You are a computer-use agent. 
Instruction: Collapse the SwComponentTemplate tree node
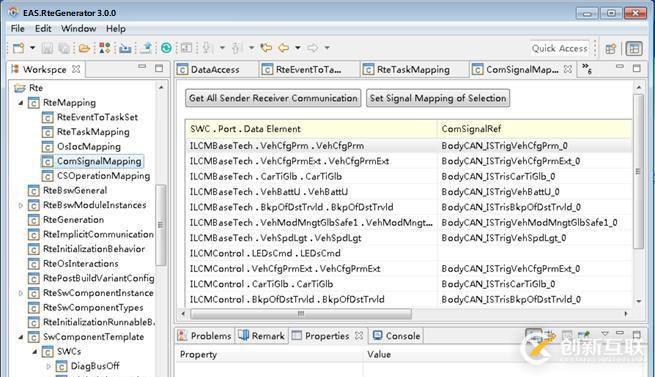pyautogui.click(x=20, y=337)
